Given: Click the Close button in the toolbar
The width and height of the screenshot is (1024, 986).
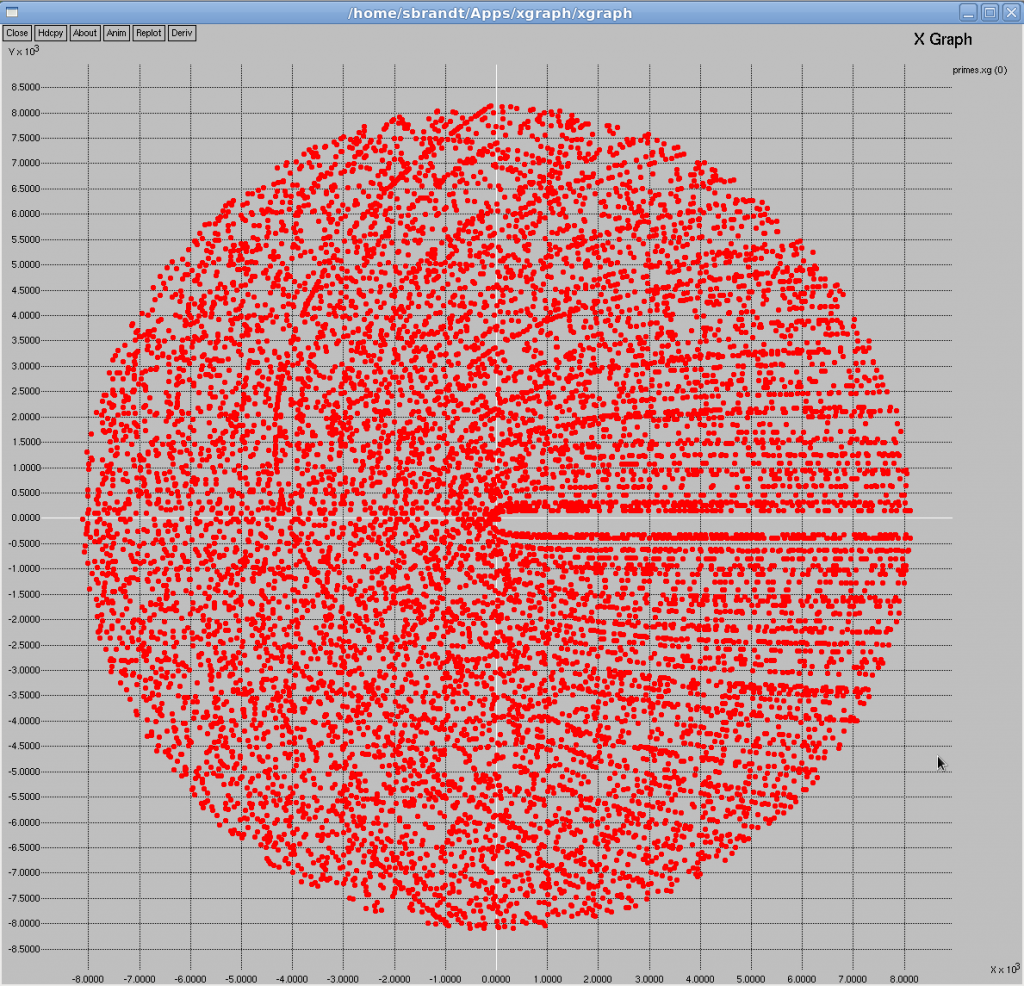Looking at the screenshot, I should point(16,32).
